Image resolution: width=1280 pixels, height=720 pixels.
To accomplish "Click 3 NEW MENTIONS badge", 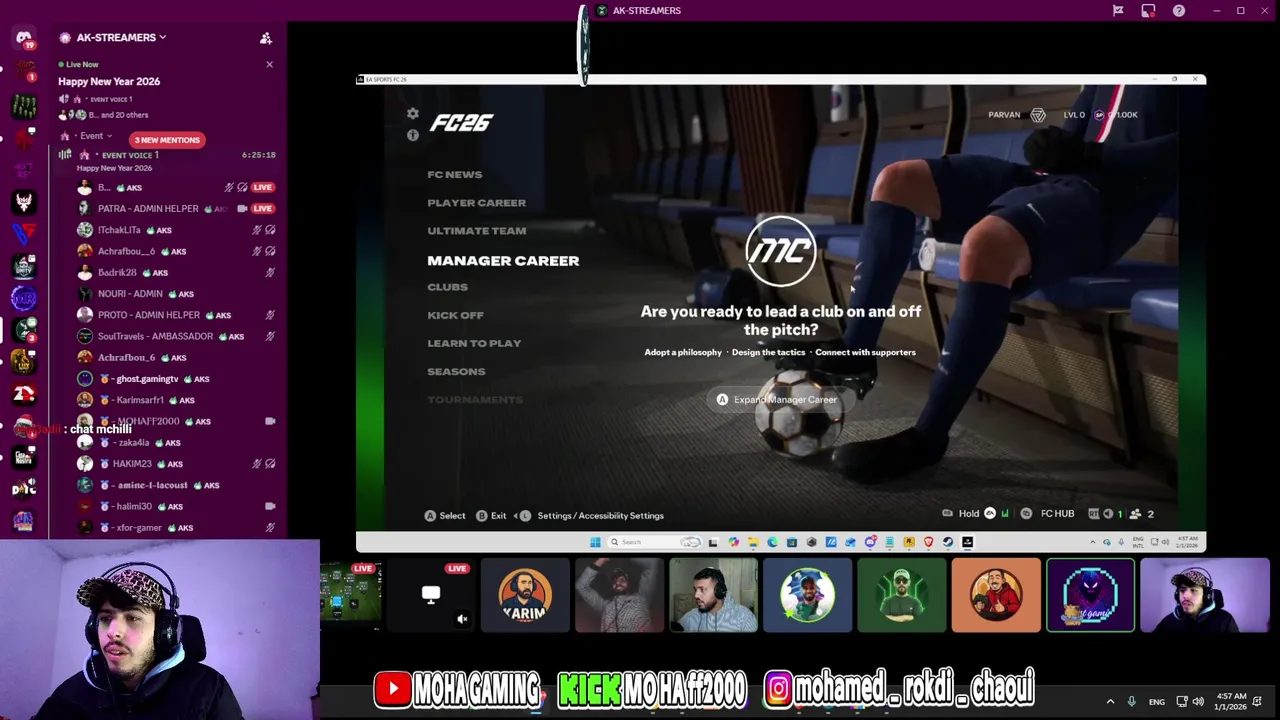I will [167, 140].
